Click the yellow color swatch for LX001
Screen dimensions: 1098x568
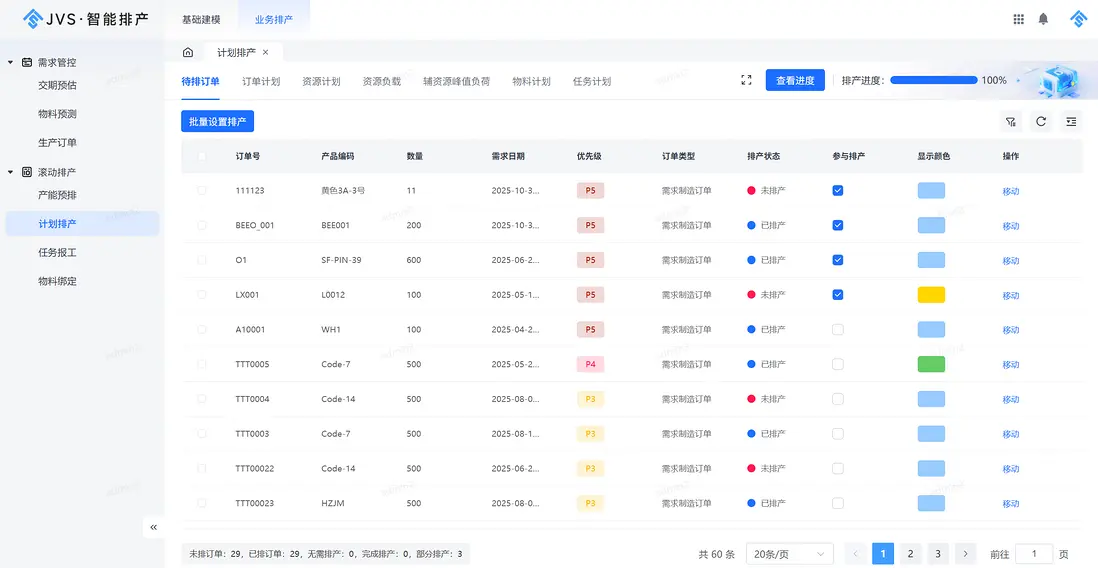point(930,295)
